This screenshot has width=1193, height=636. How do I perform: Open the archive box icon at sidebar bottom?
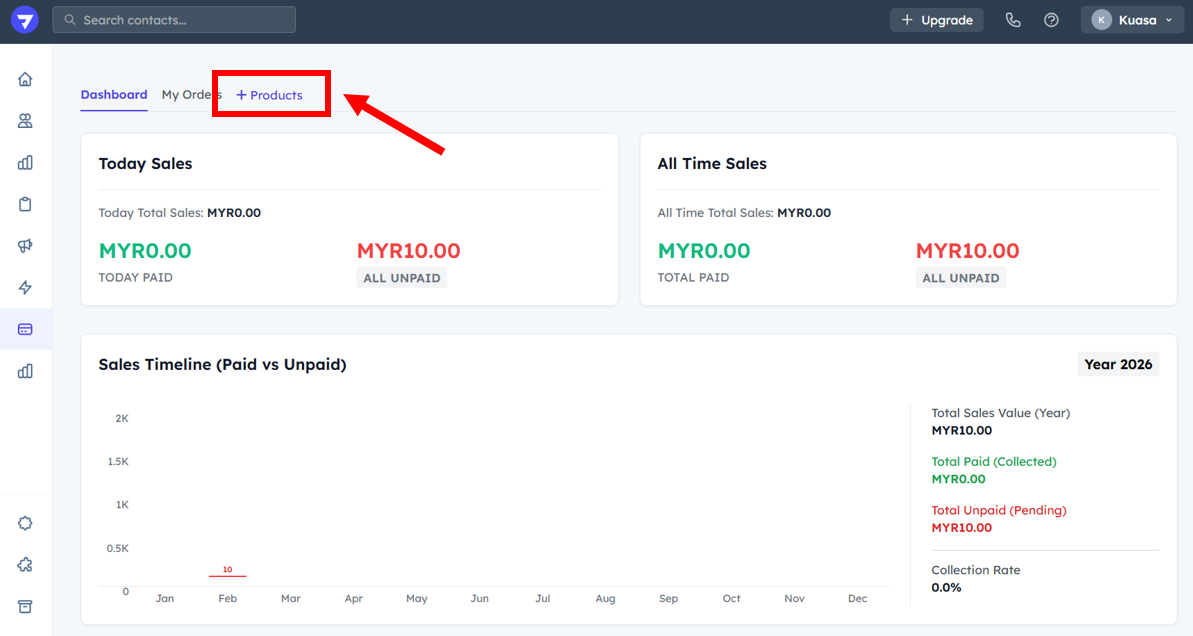click(25, 606)
